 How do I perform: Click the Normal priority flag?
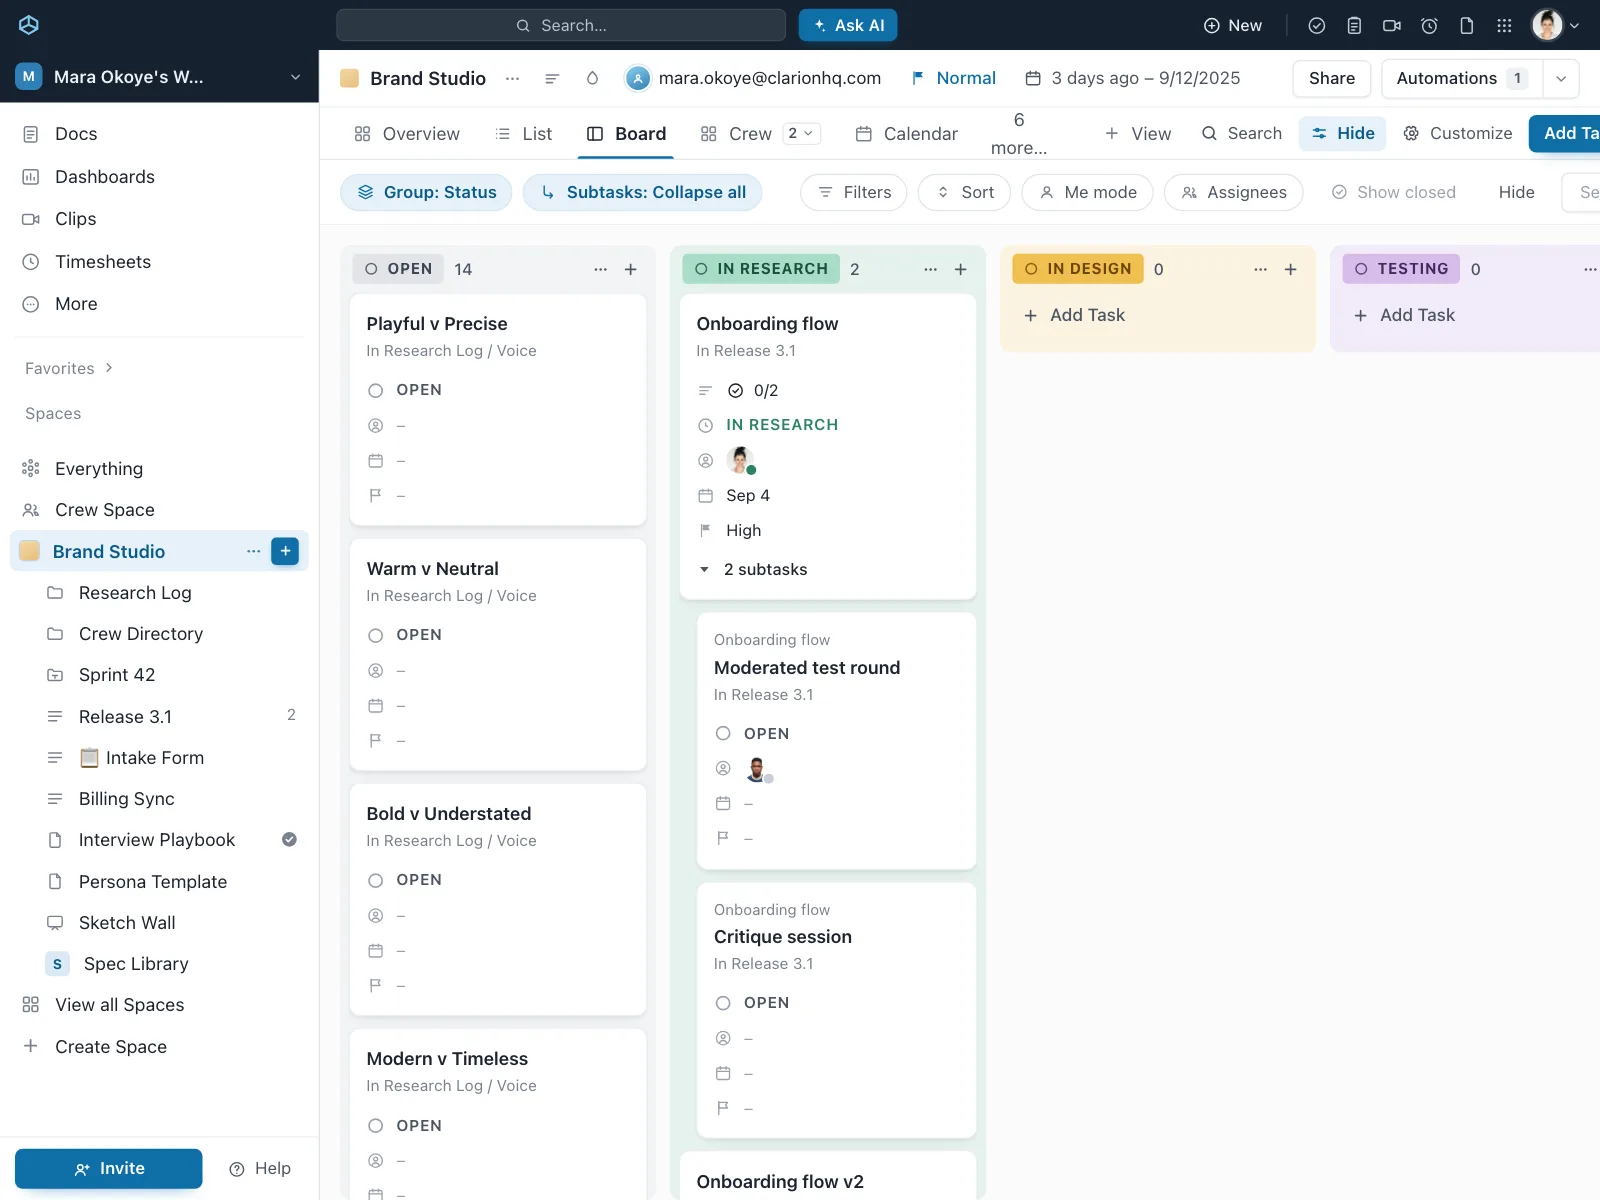[953, 78]
